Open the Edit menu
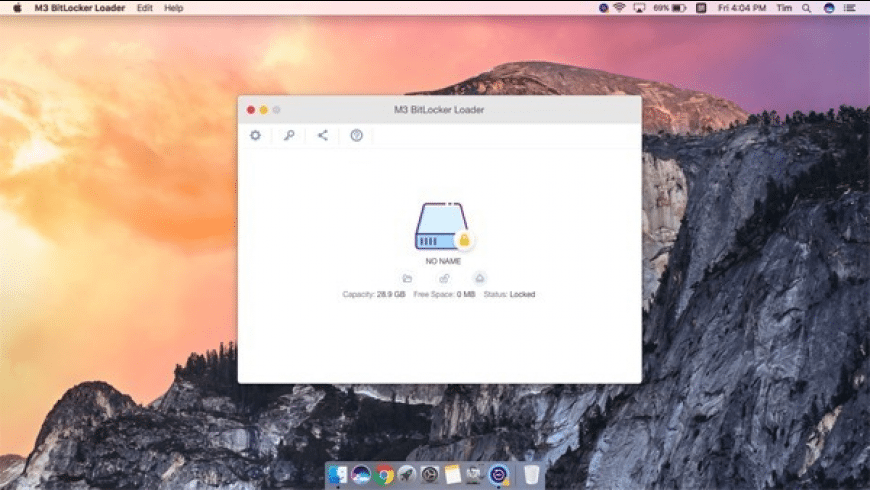This screenshot has height=490, width=870. click(x=145, y=8)
